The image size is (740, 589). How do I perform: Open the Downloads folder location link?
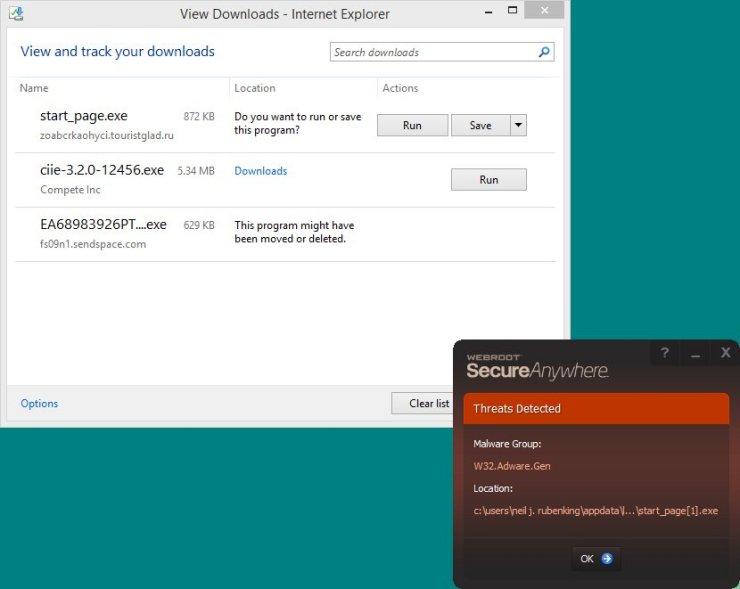(x=261, y=171)
